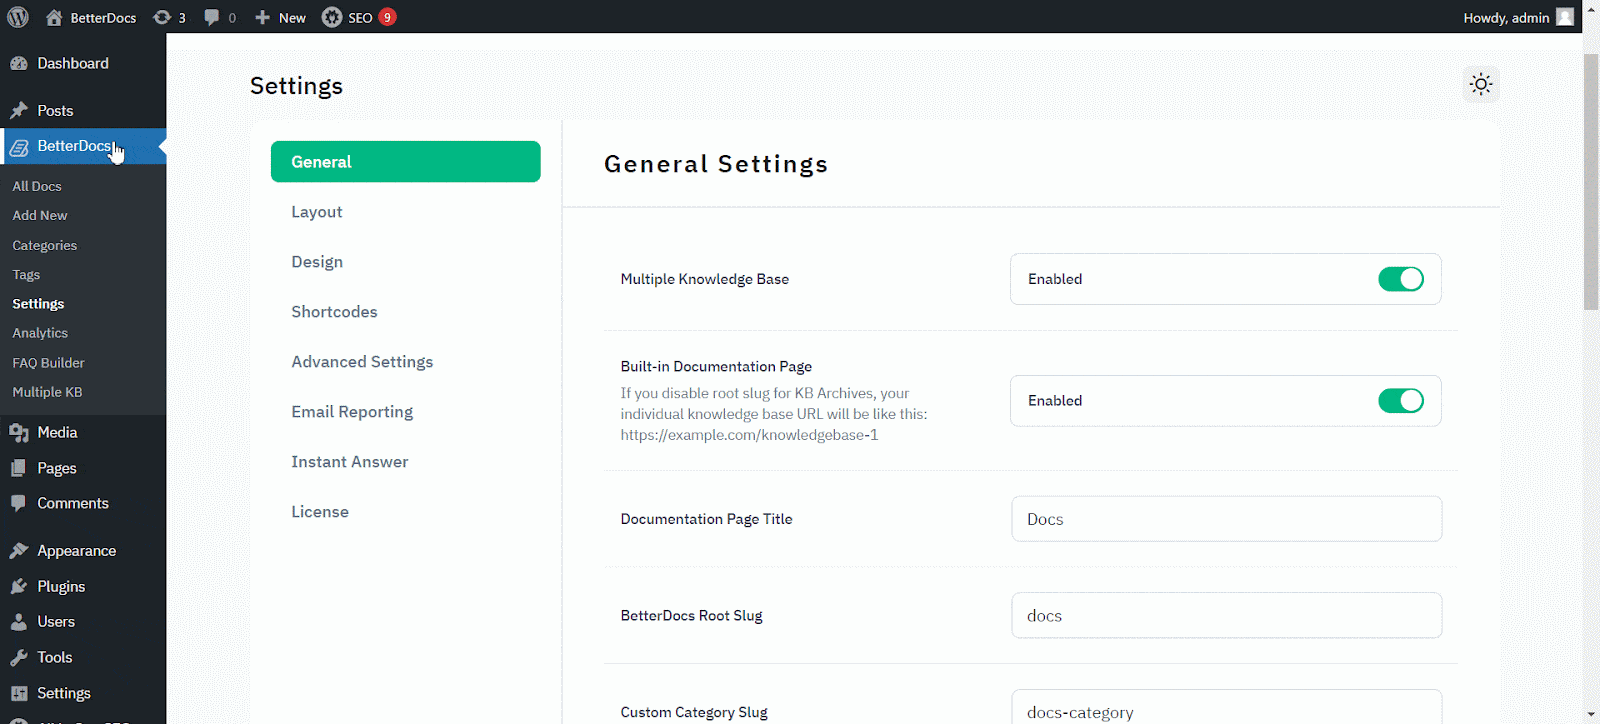
Task: Open Categories submenu link
Action: click(x=45, y=245)
